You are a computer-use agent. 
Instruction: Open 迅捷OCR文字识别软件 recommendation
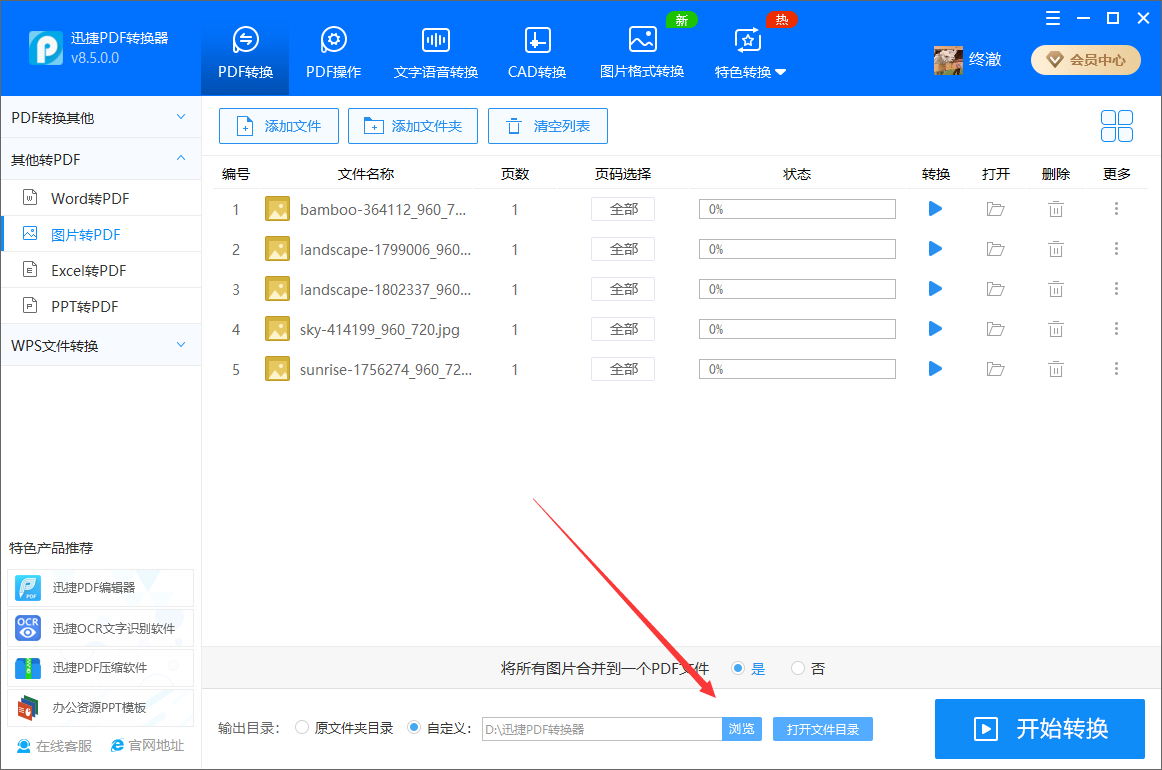[100, 628]
